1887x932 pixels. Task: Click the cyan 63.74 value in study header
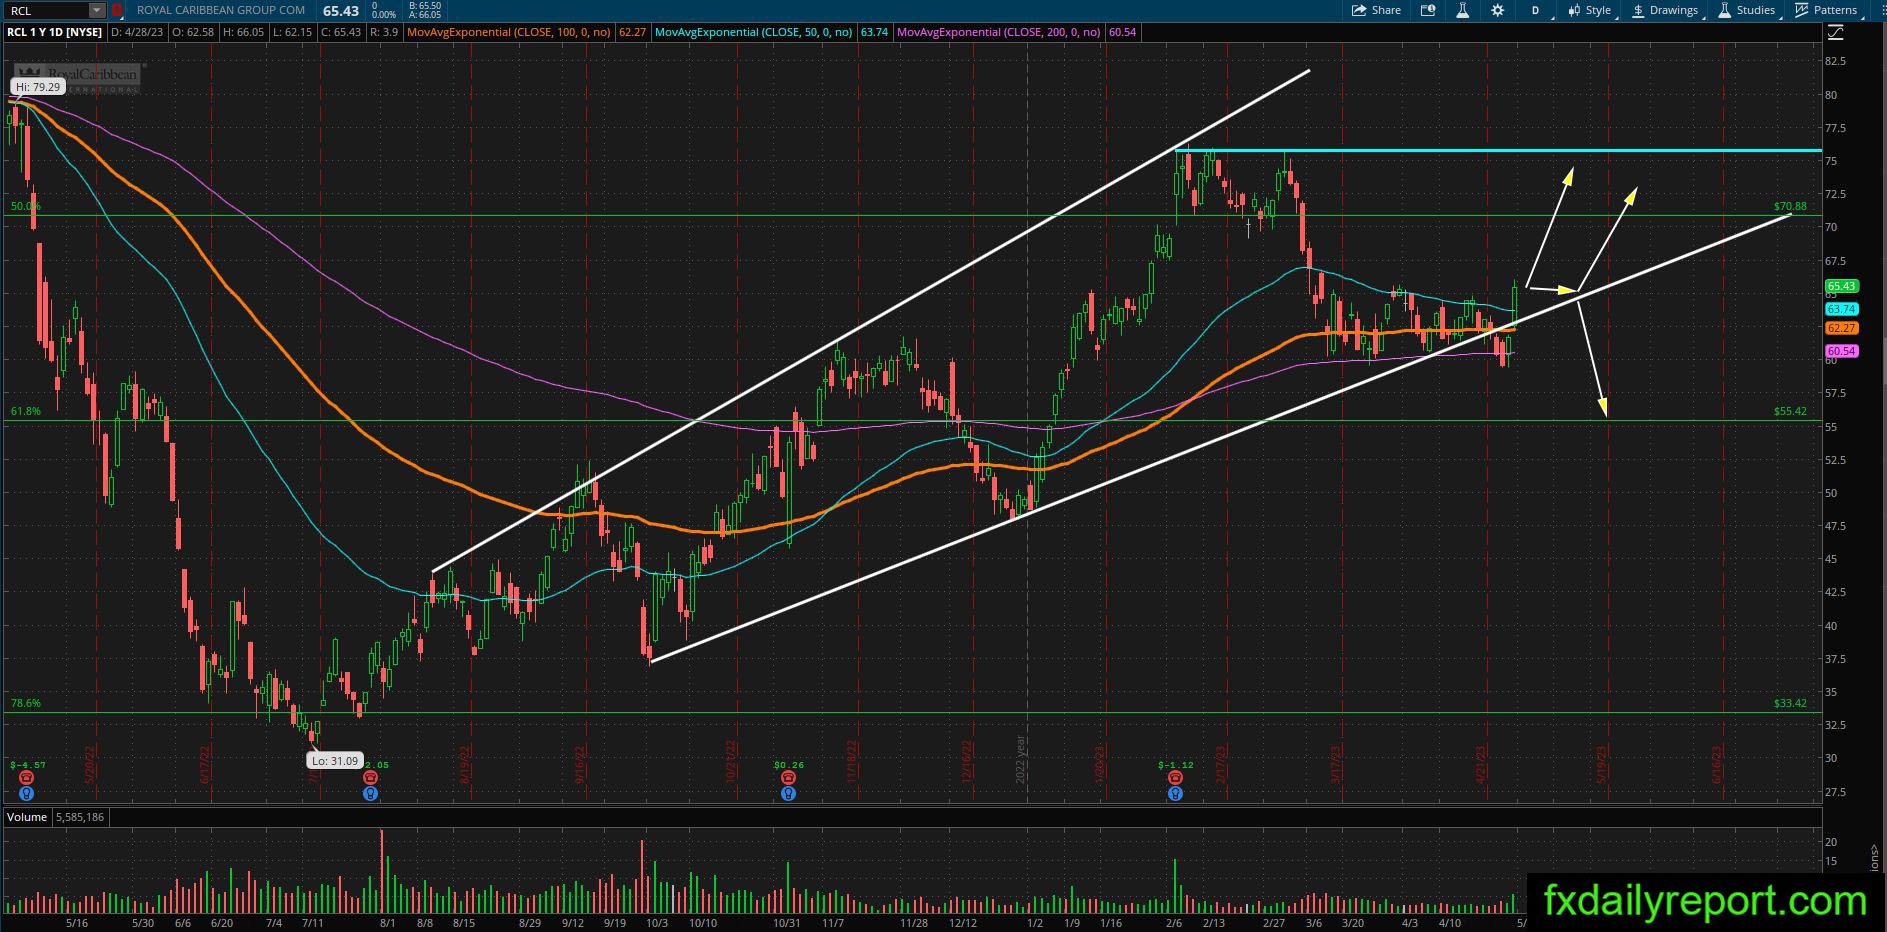click(874, 32)
